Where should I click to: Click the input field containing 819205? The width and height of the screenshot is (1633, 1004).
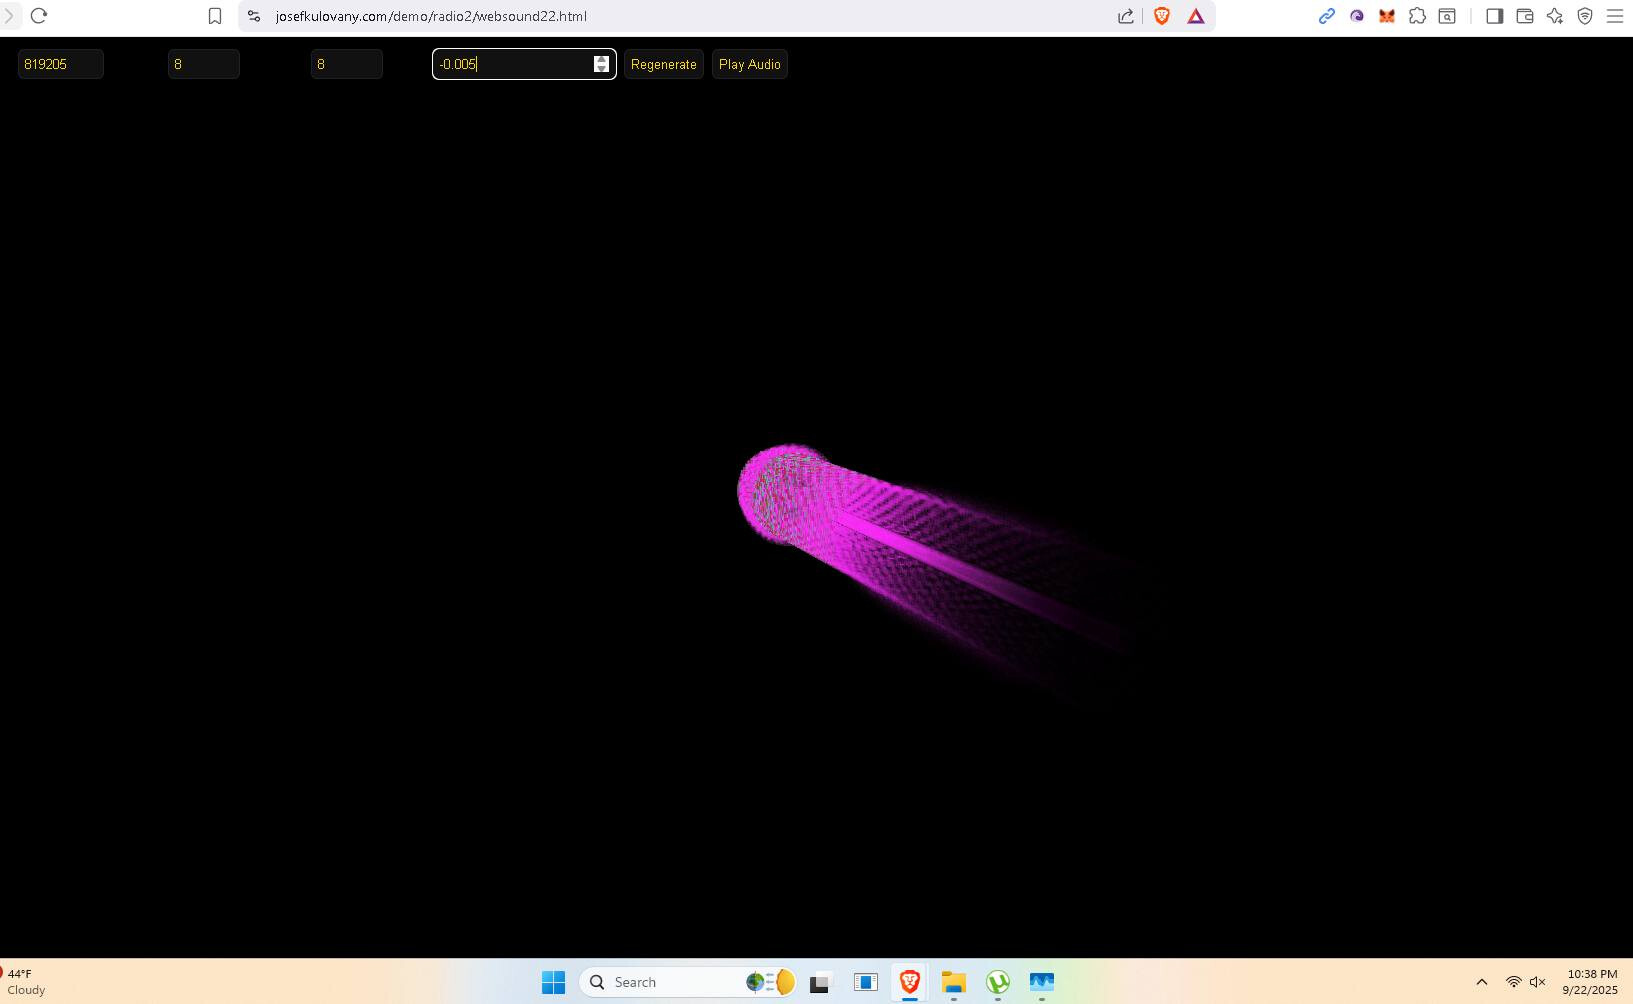60,64
